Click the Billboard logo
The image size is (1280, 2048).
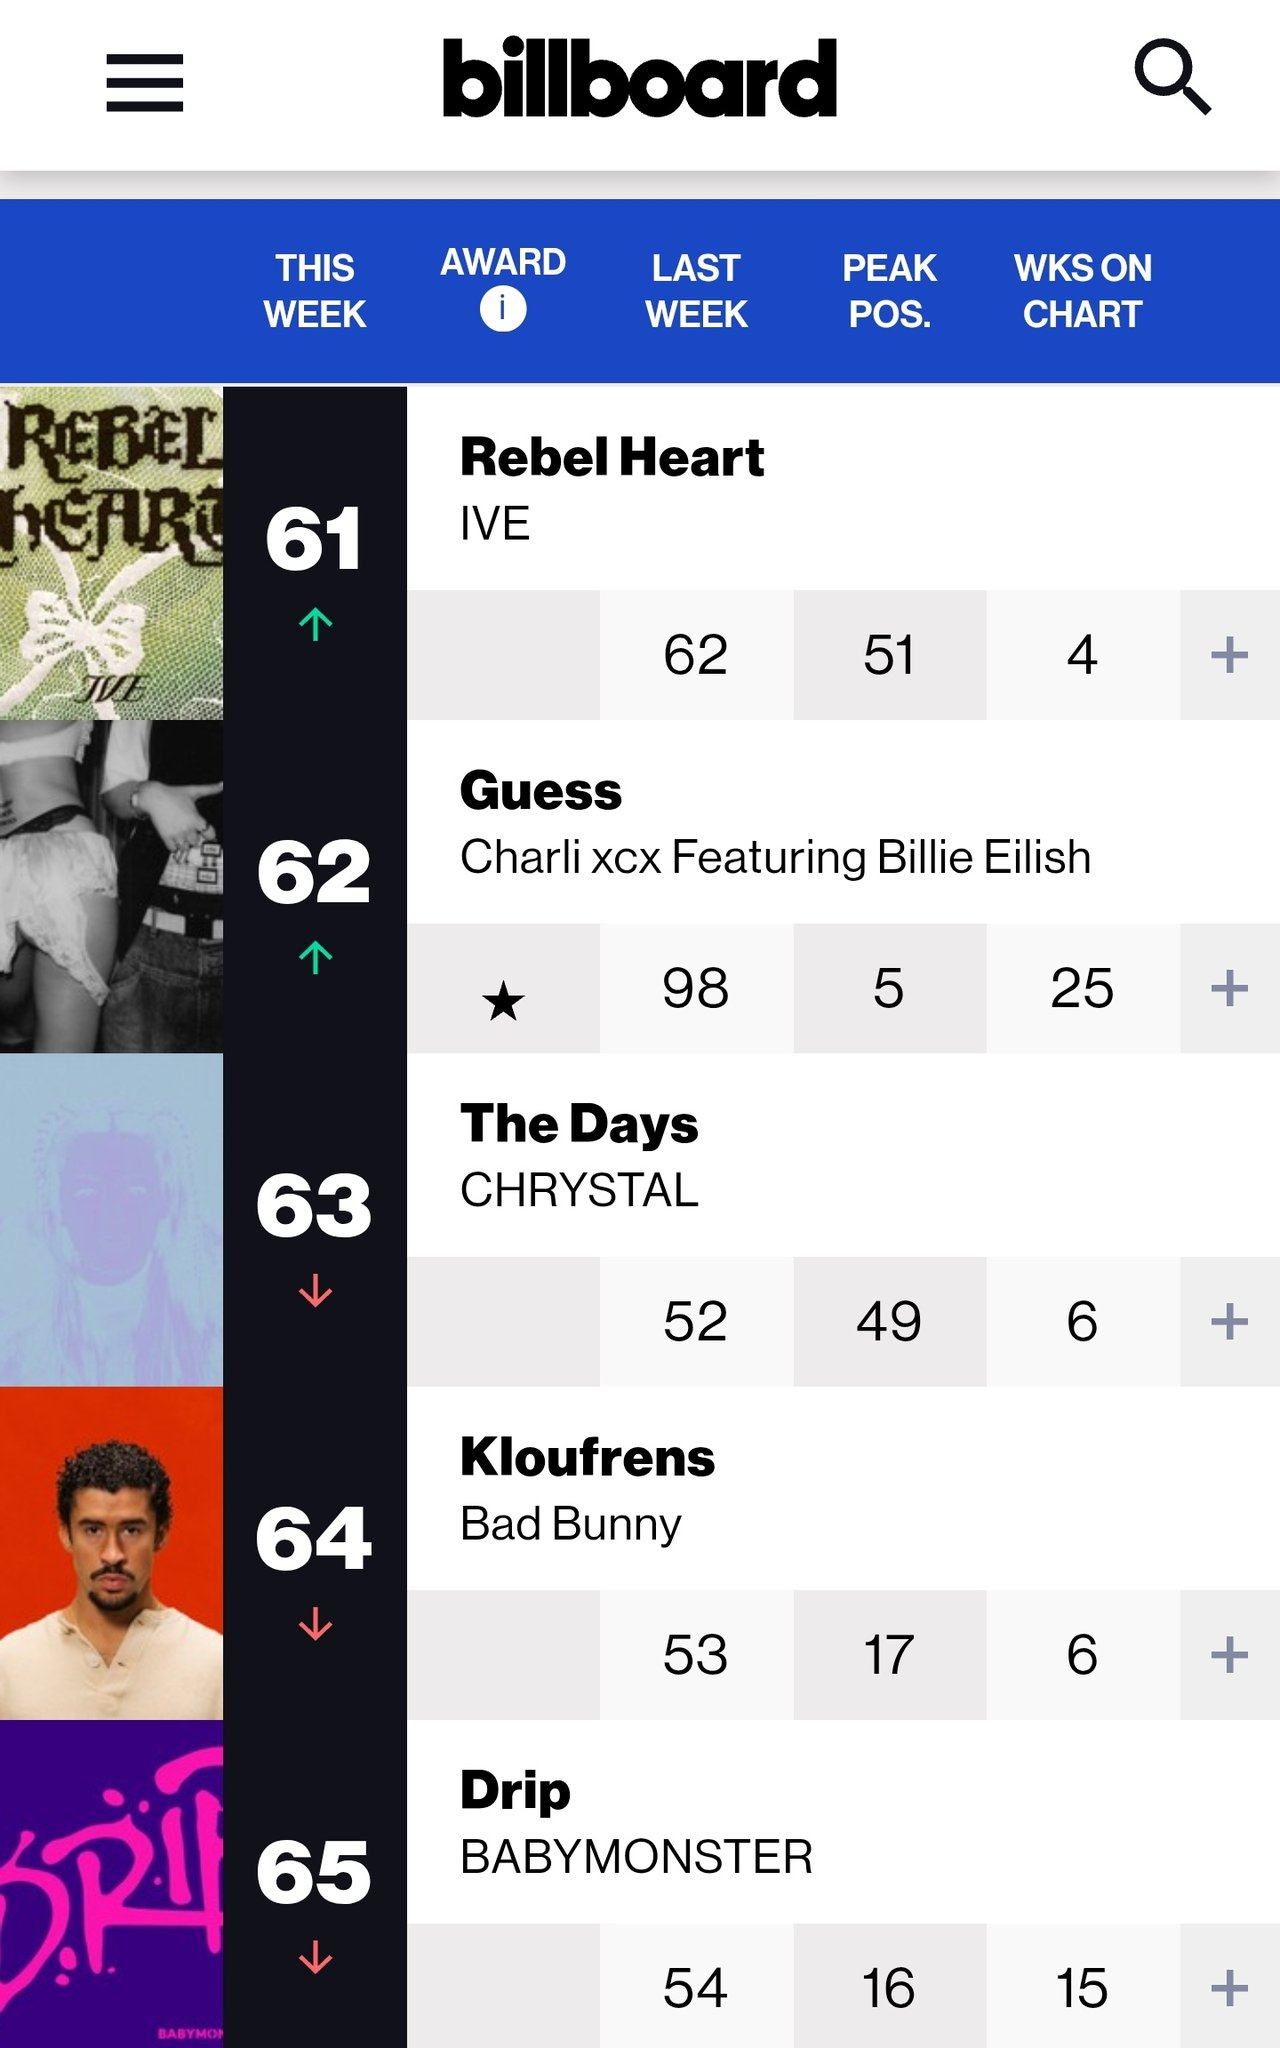click(x=640, y=78)
